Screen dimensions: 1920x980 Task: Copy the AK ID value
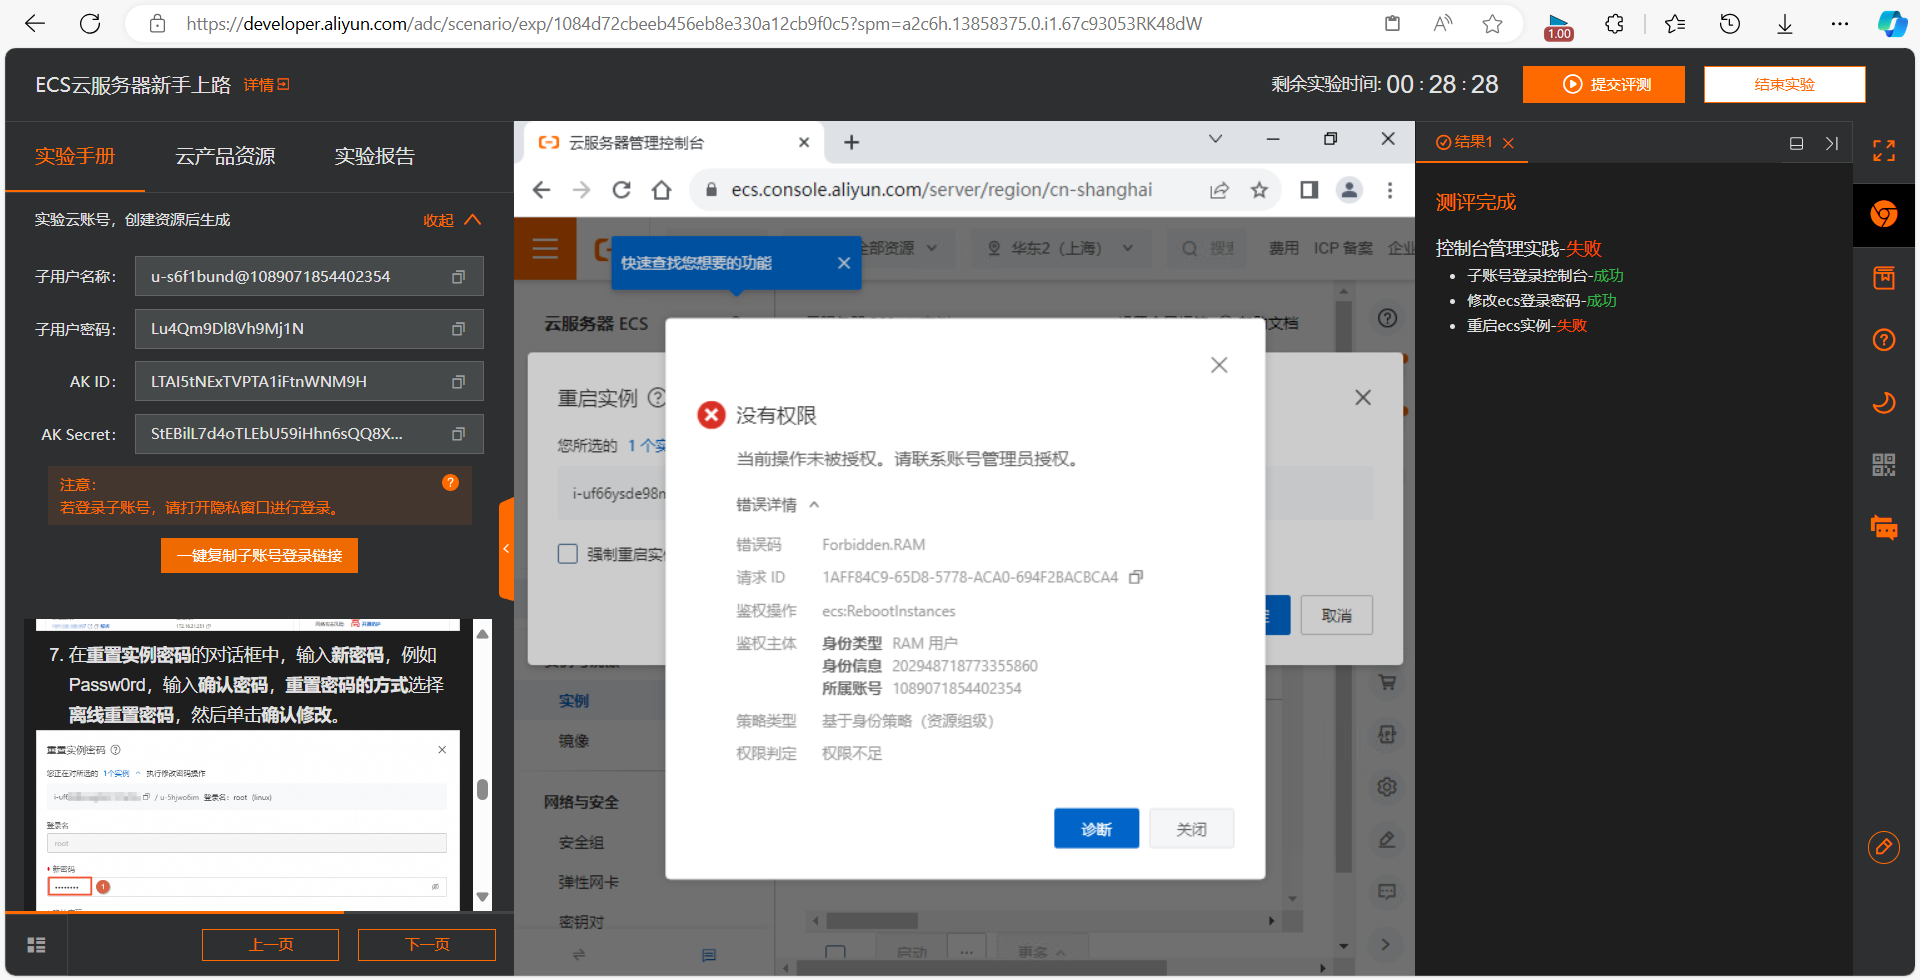click(458, 382)
